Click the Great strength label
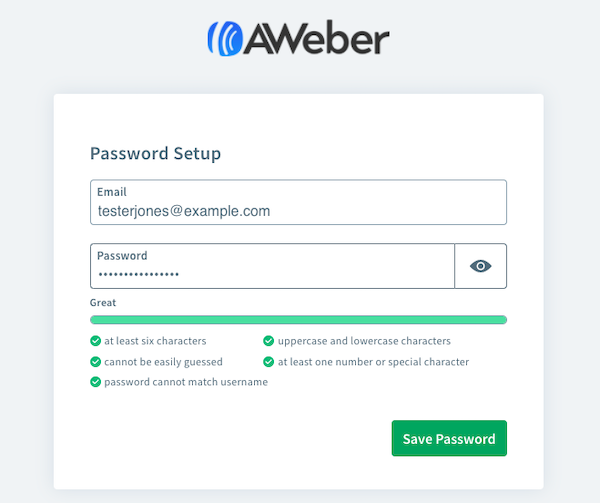Screen dimensions: 600x503 (x=103, y=302)
